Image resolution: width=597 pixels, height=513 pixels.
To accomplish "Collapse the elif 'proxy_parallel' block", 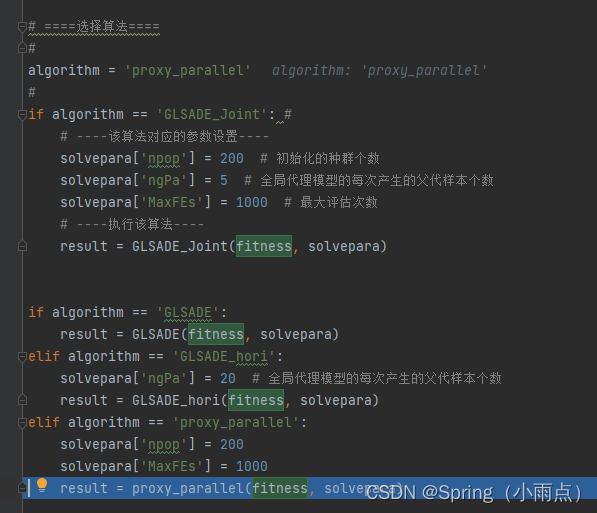I will click(22, 422).
